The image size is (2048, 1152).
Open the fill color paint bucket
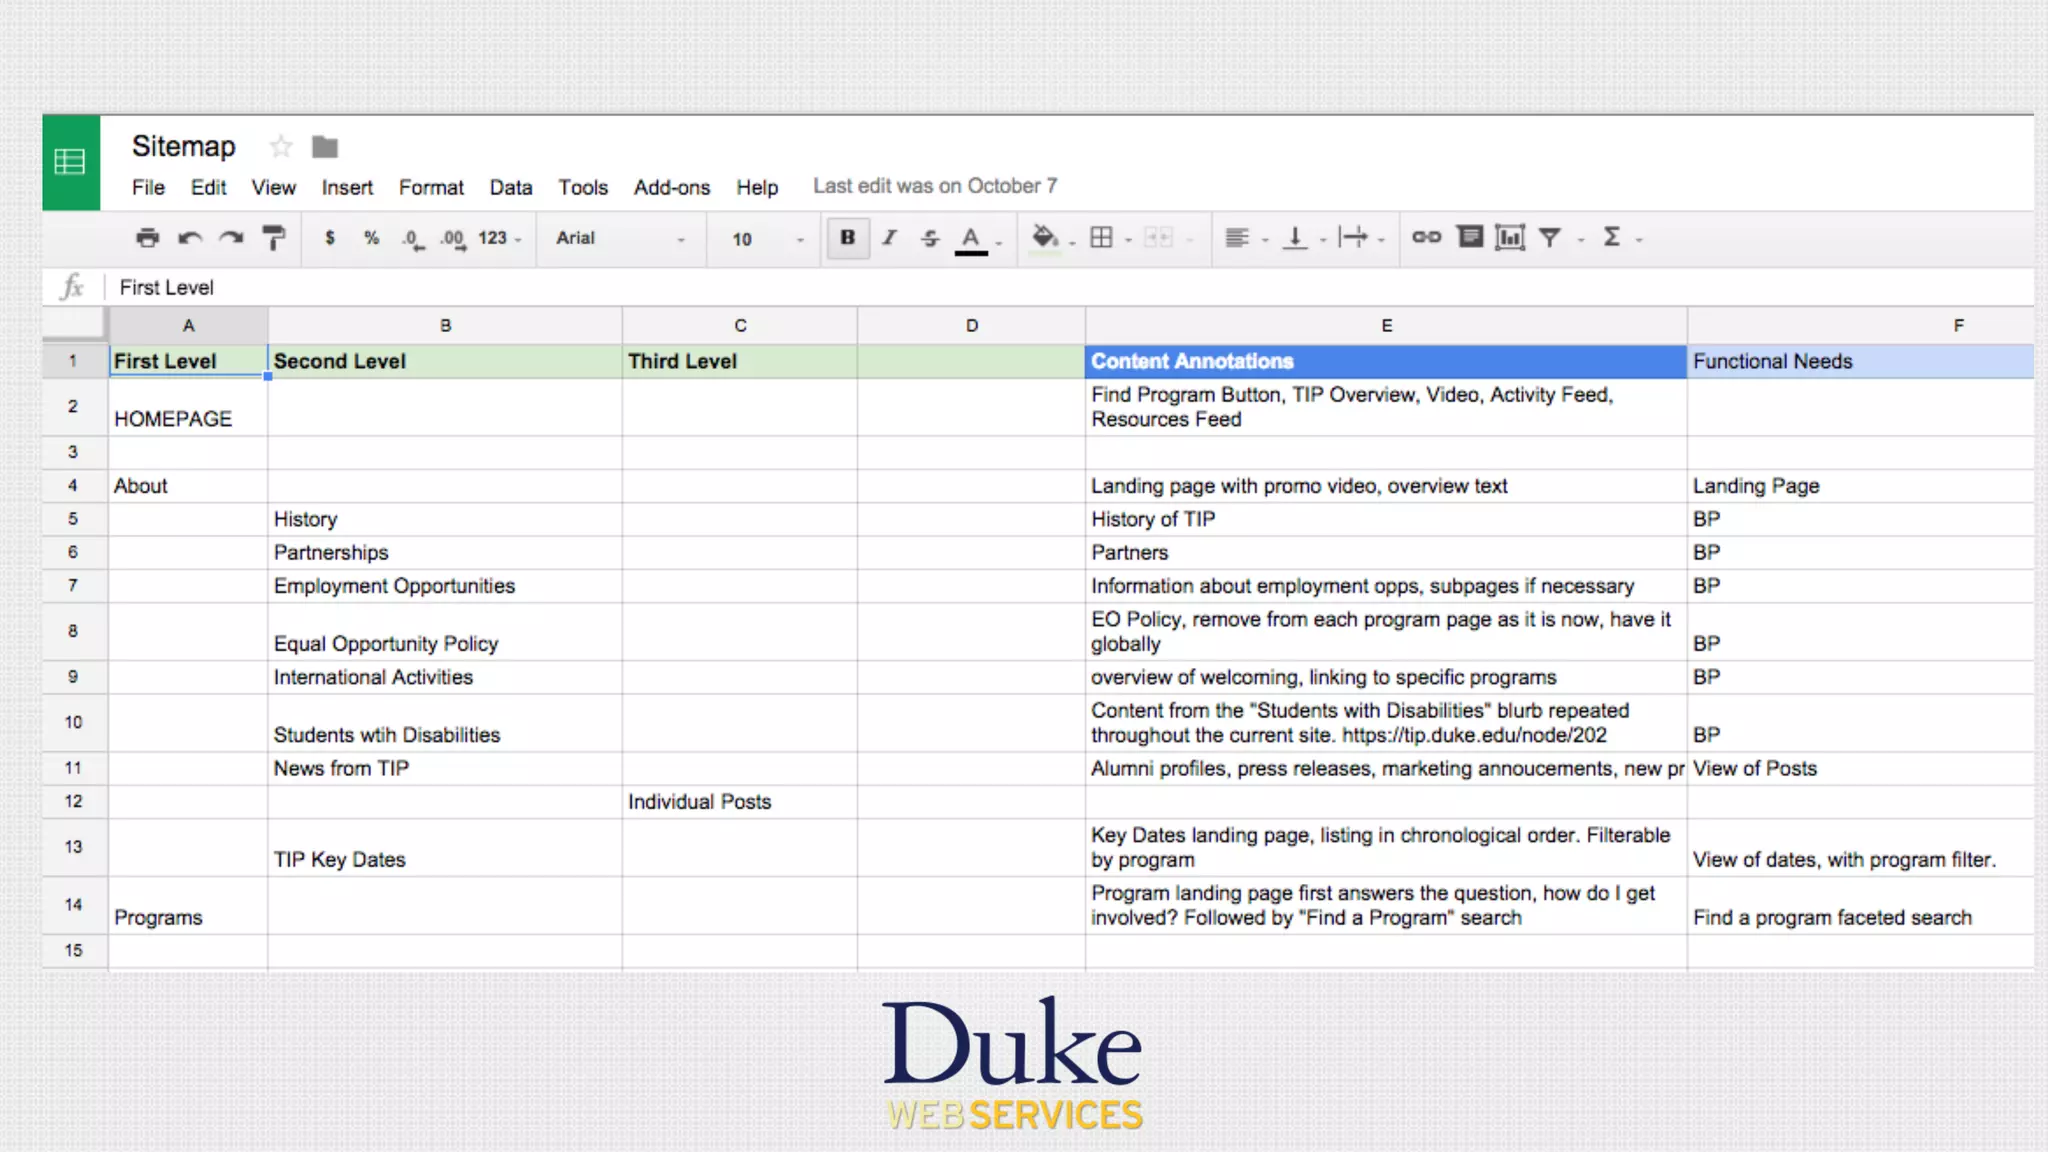pyautogui.click(x=1044, y=237)
